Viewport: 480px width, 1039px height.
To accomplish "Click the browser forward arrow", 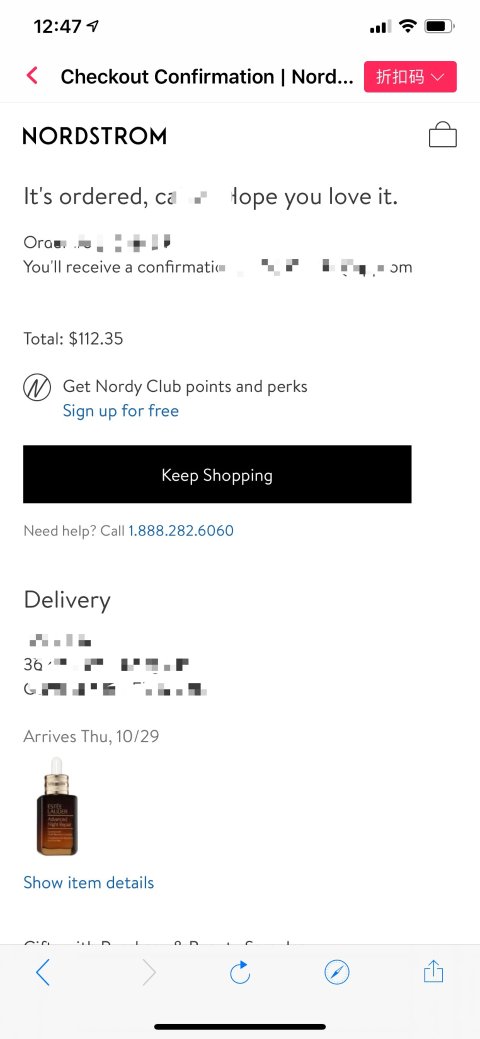I will [x=149, y=973].
